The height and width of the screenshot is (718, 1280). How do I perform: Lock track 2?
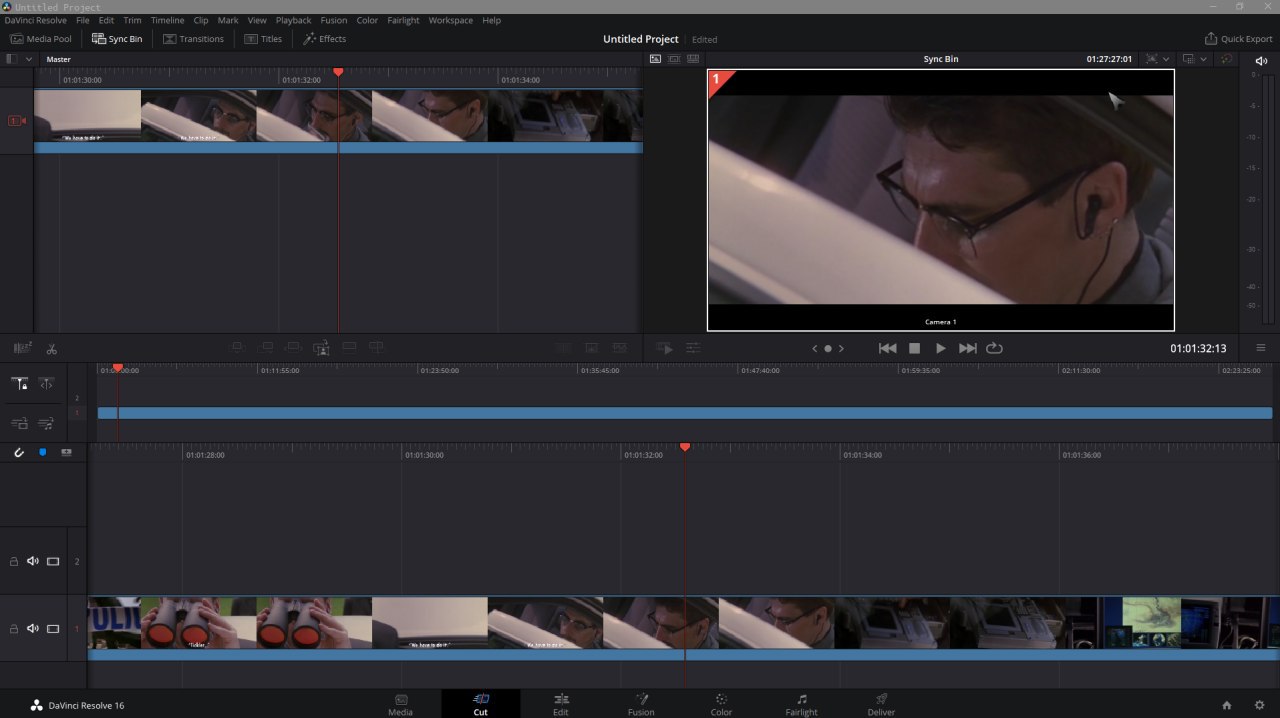coord(14,562)
